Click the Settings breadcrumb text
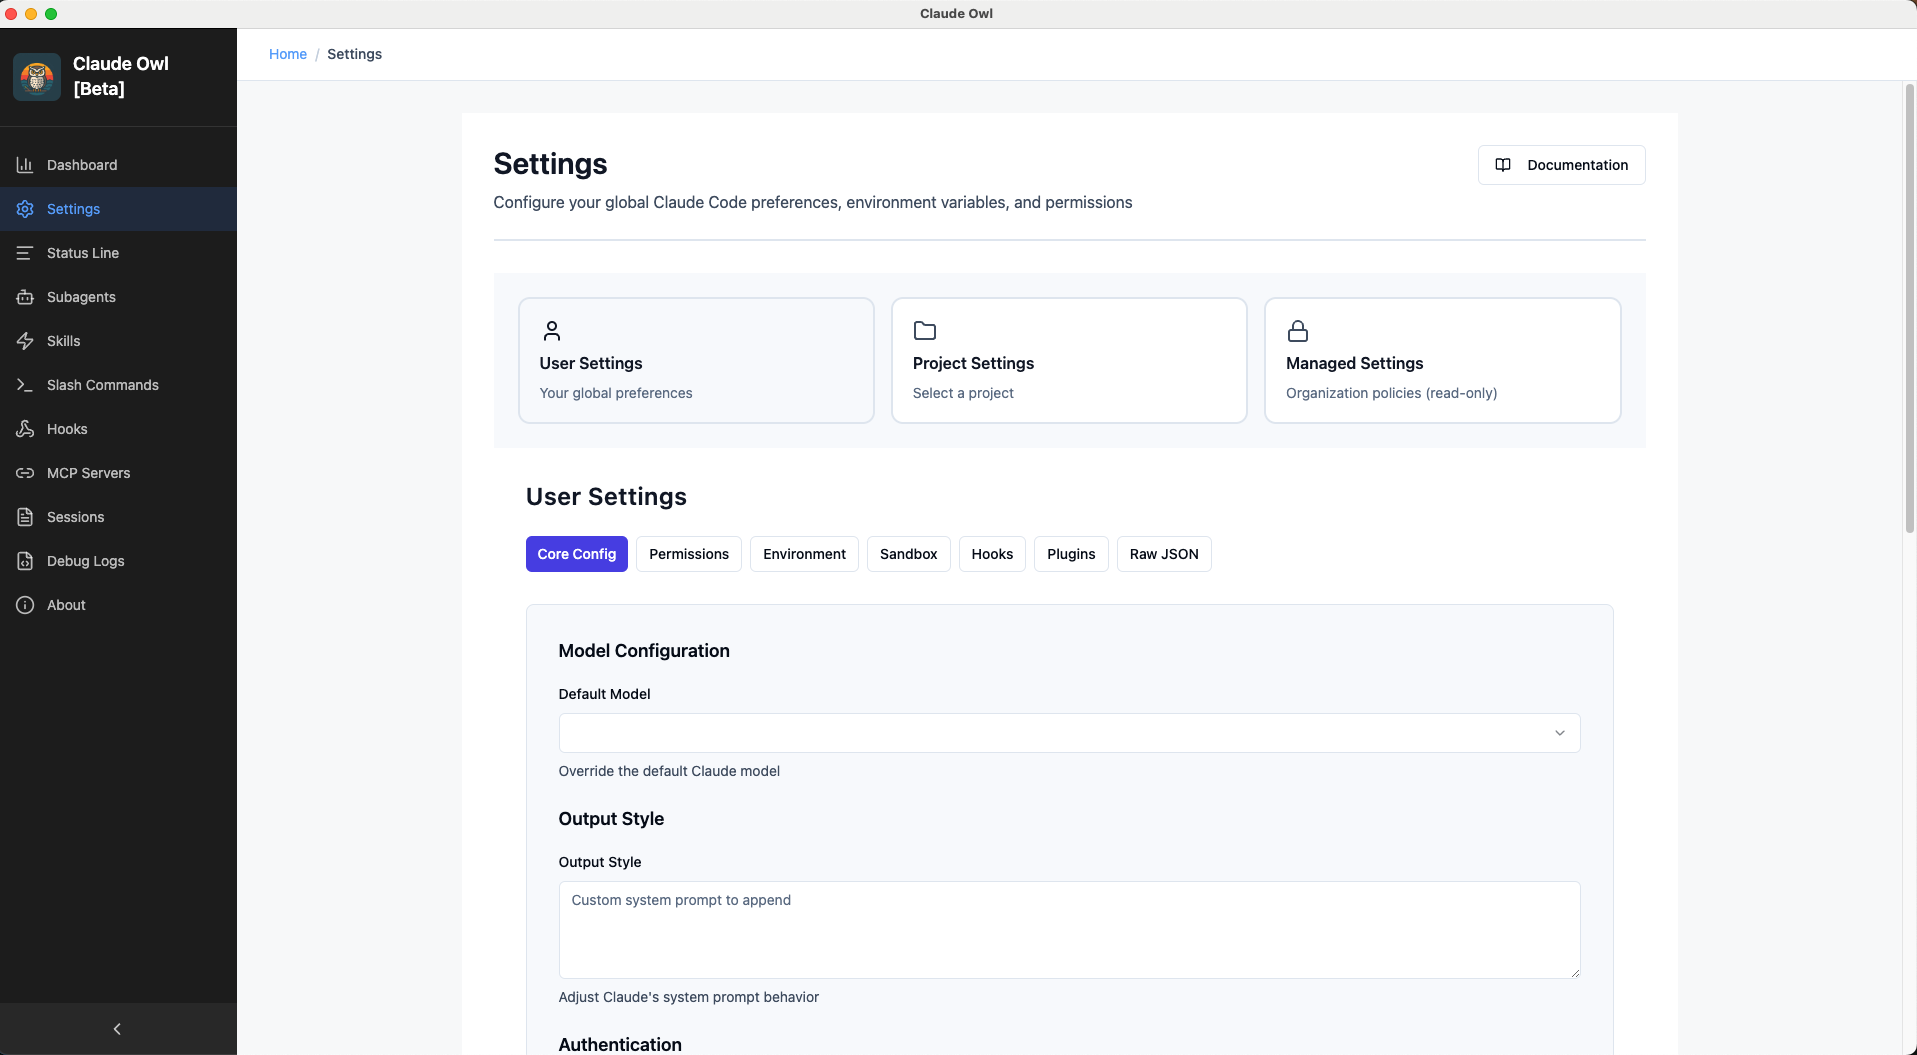1917x1055 pixels. [x=355, y=54]
